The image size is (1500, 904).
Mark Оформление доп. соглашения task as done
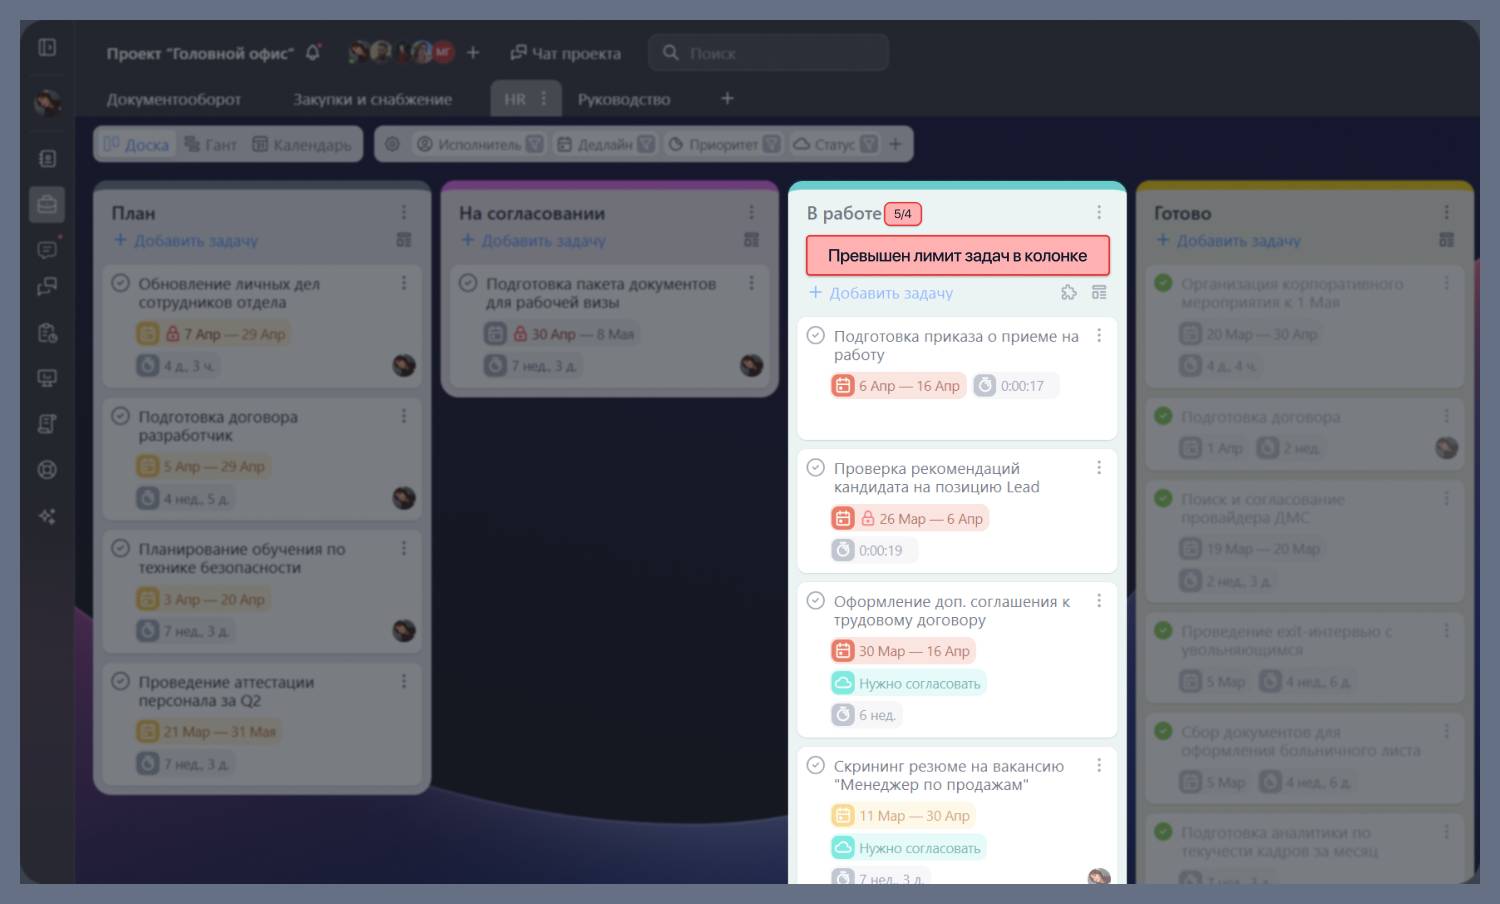[816, 601]
